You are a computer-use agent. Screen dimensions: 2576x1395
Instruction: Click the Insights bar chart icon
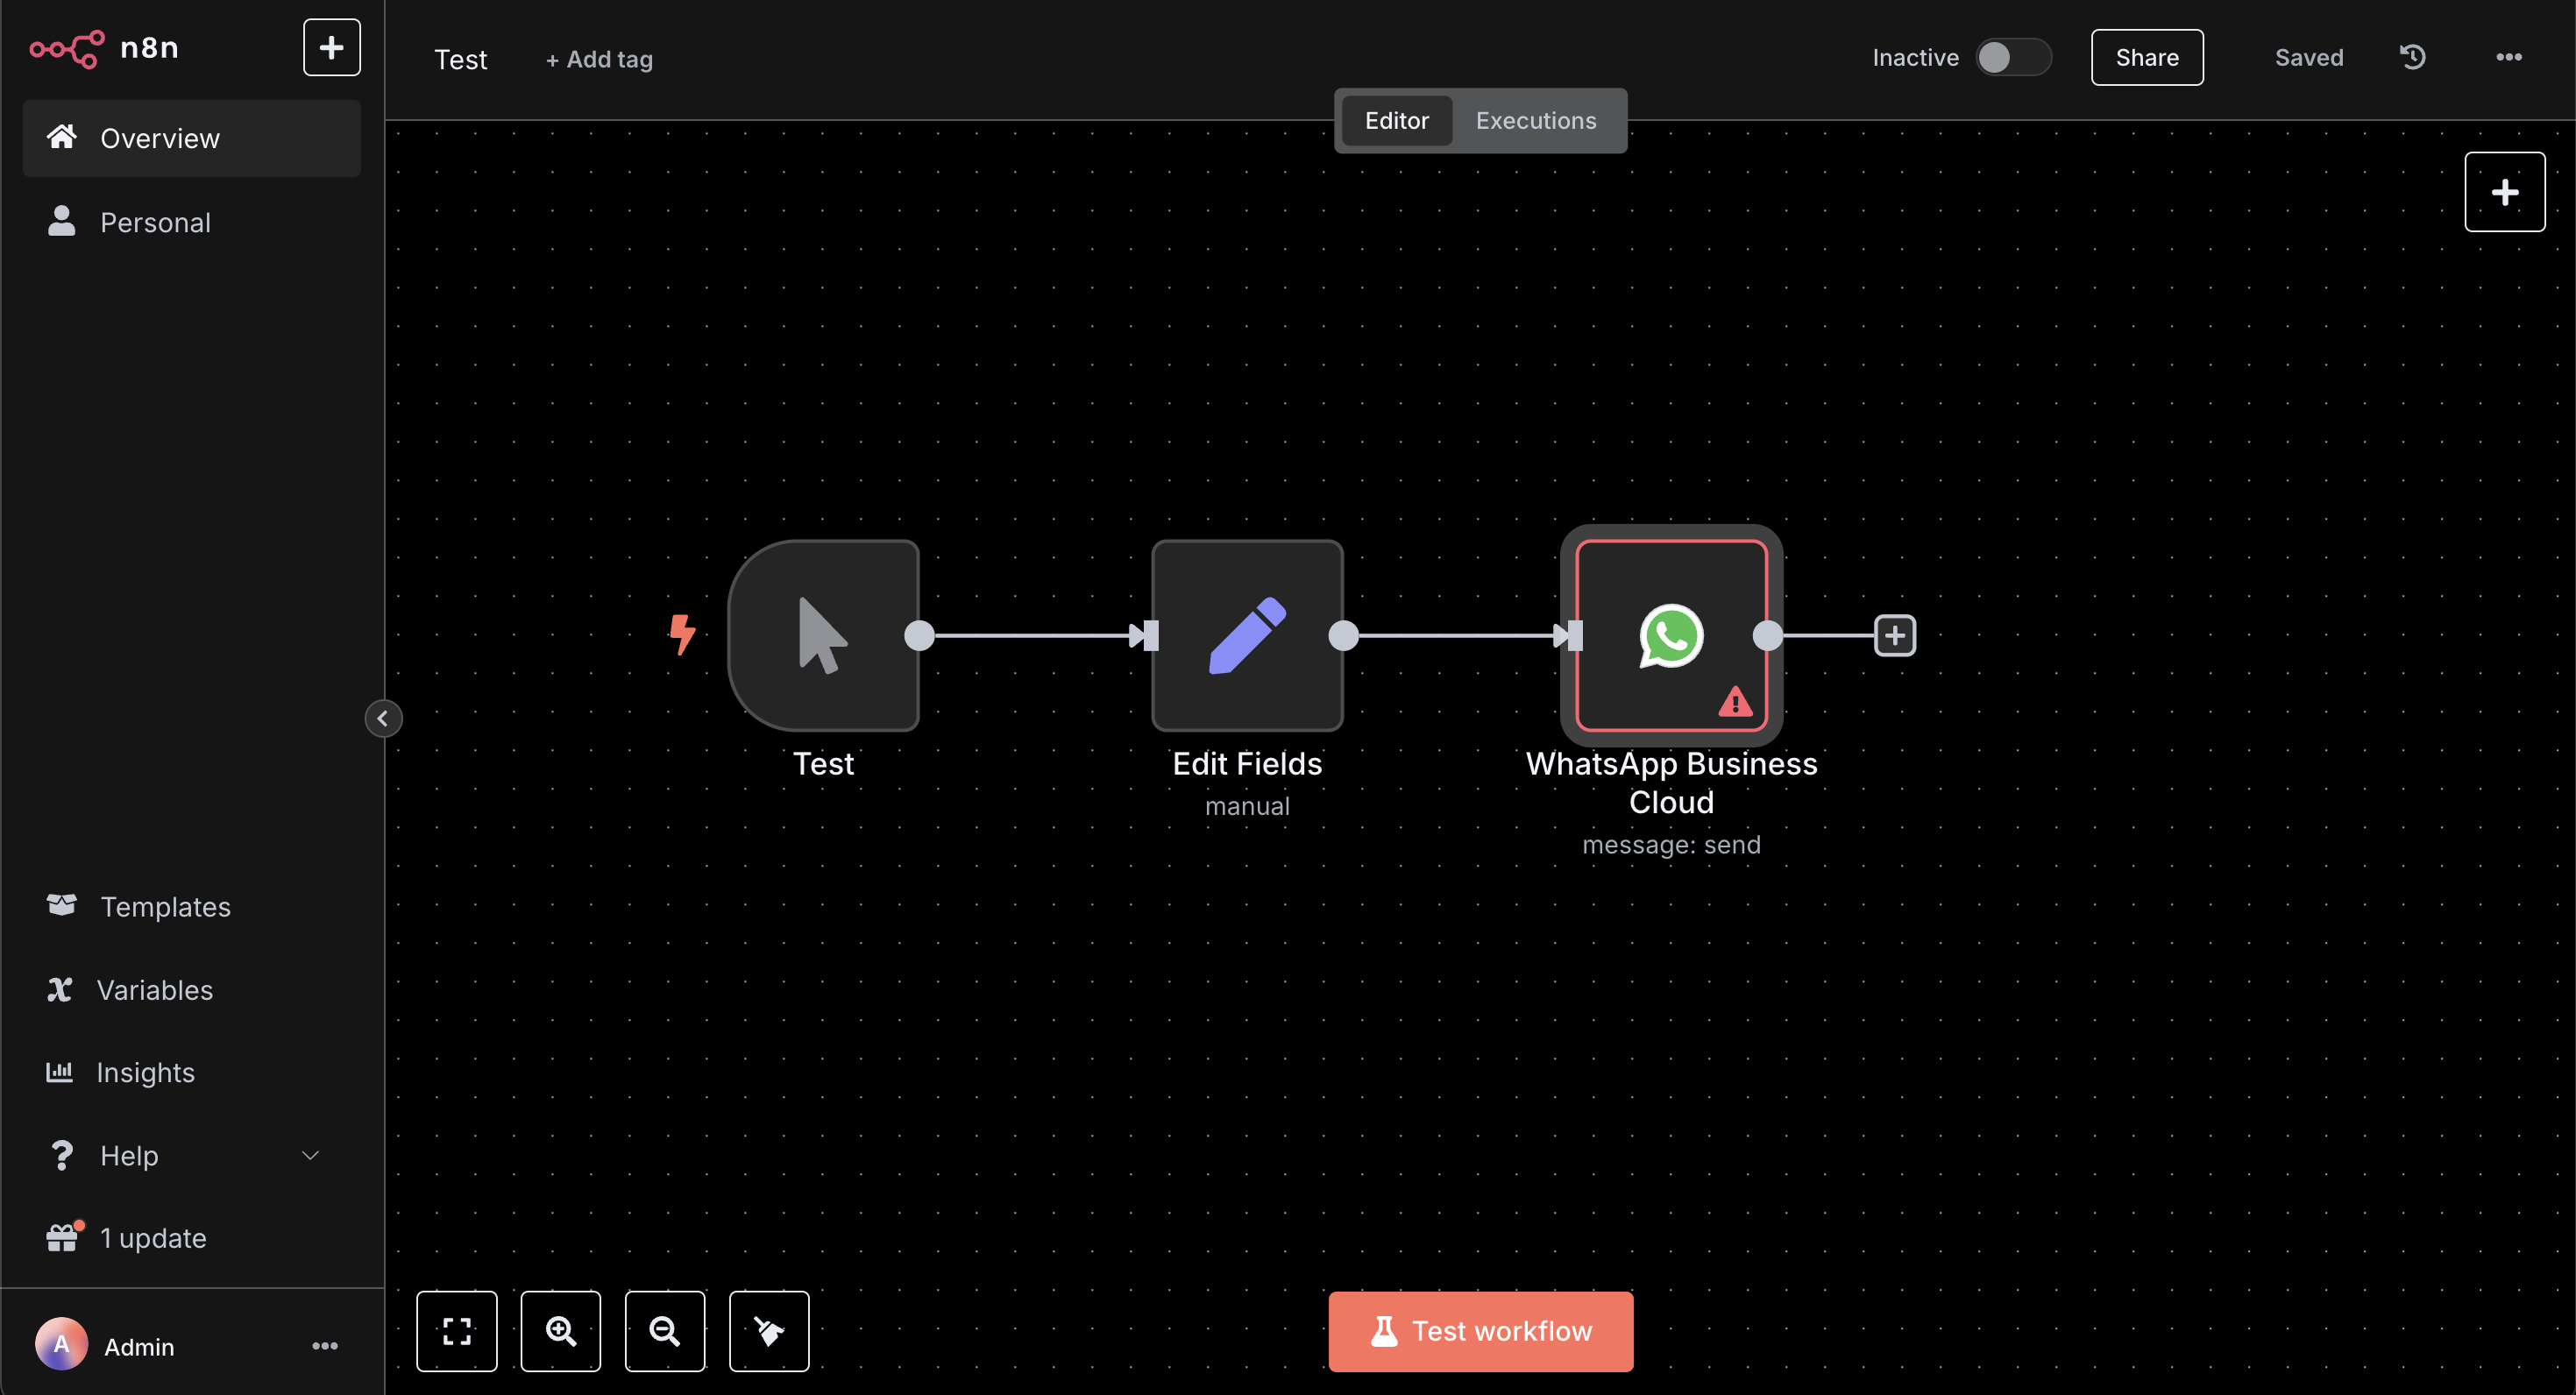59,1071
